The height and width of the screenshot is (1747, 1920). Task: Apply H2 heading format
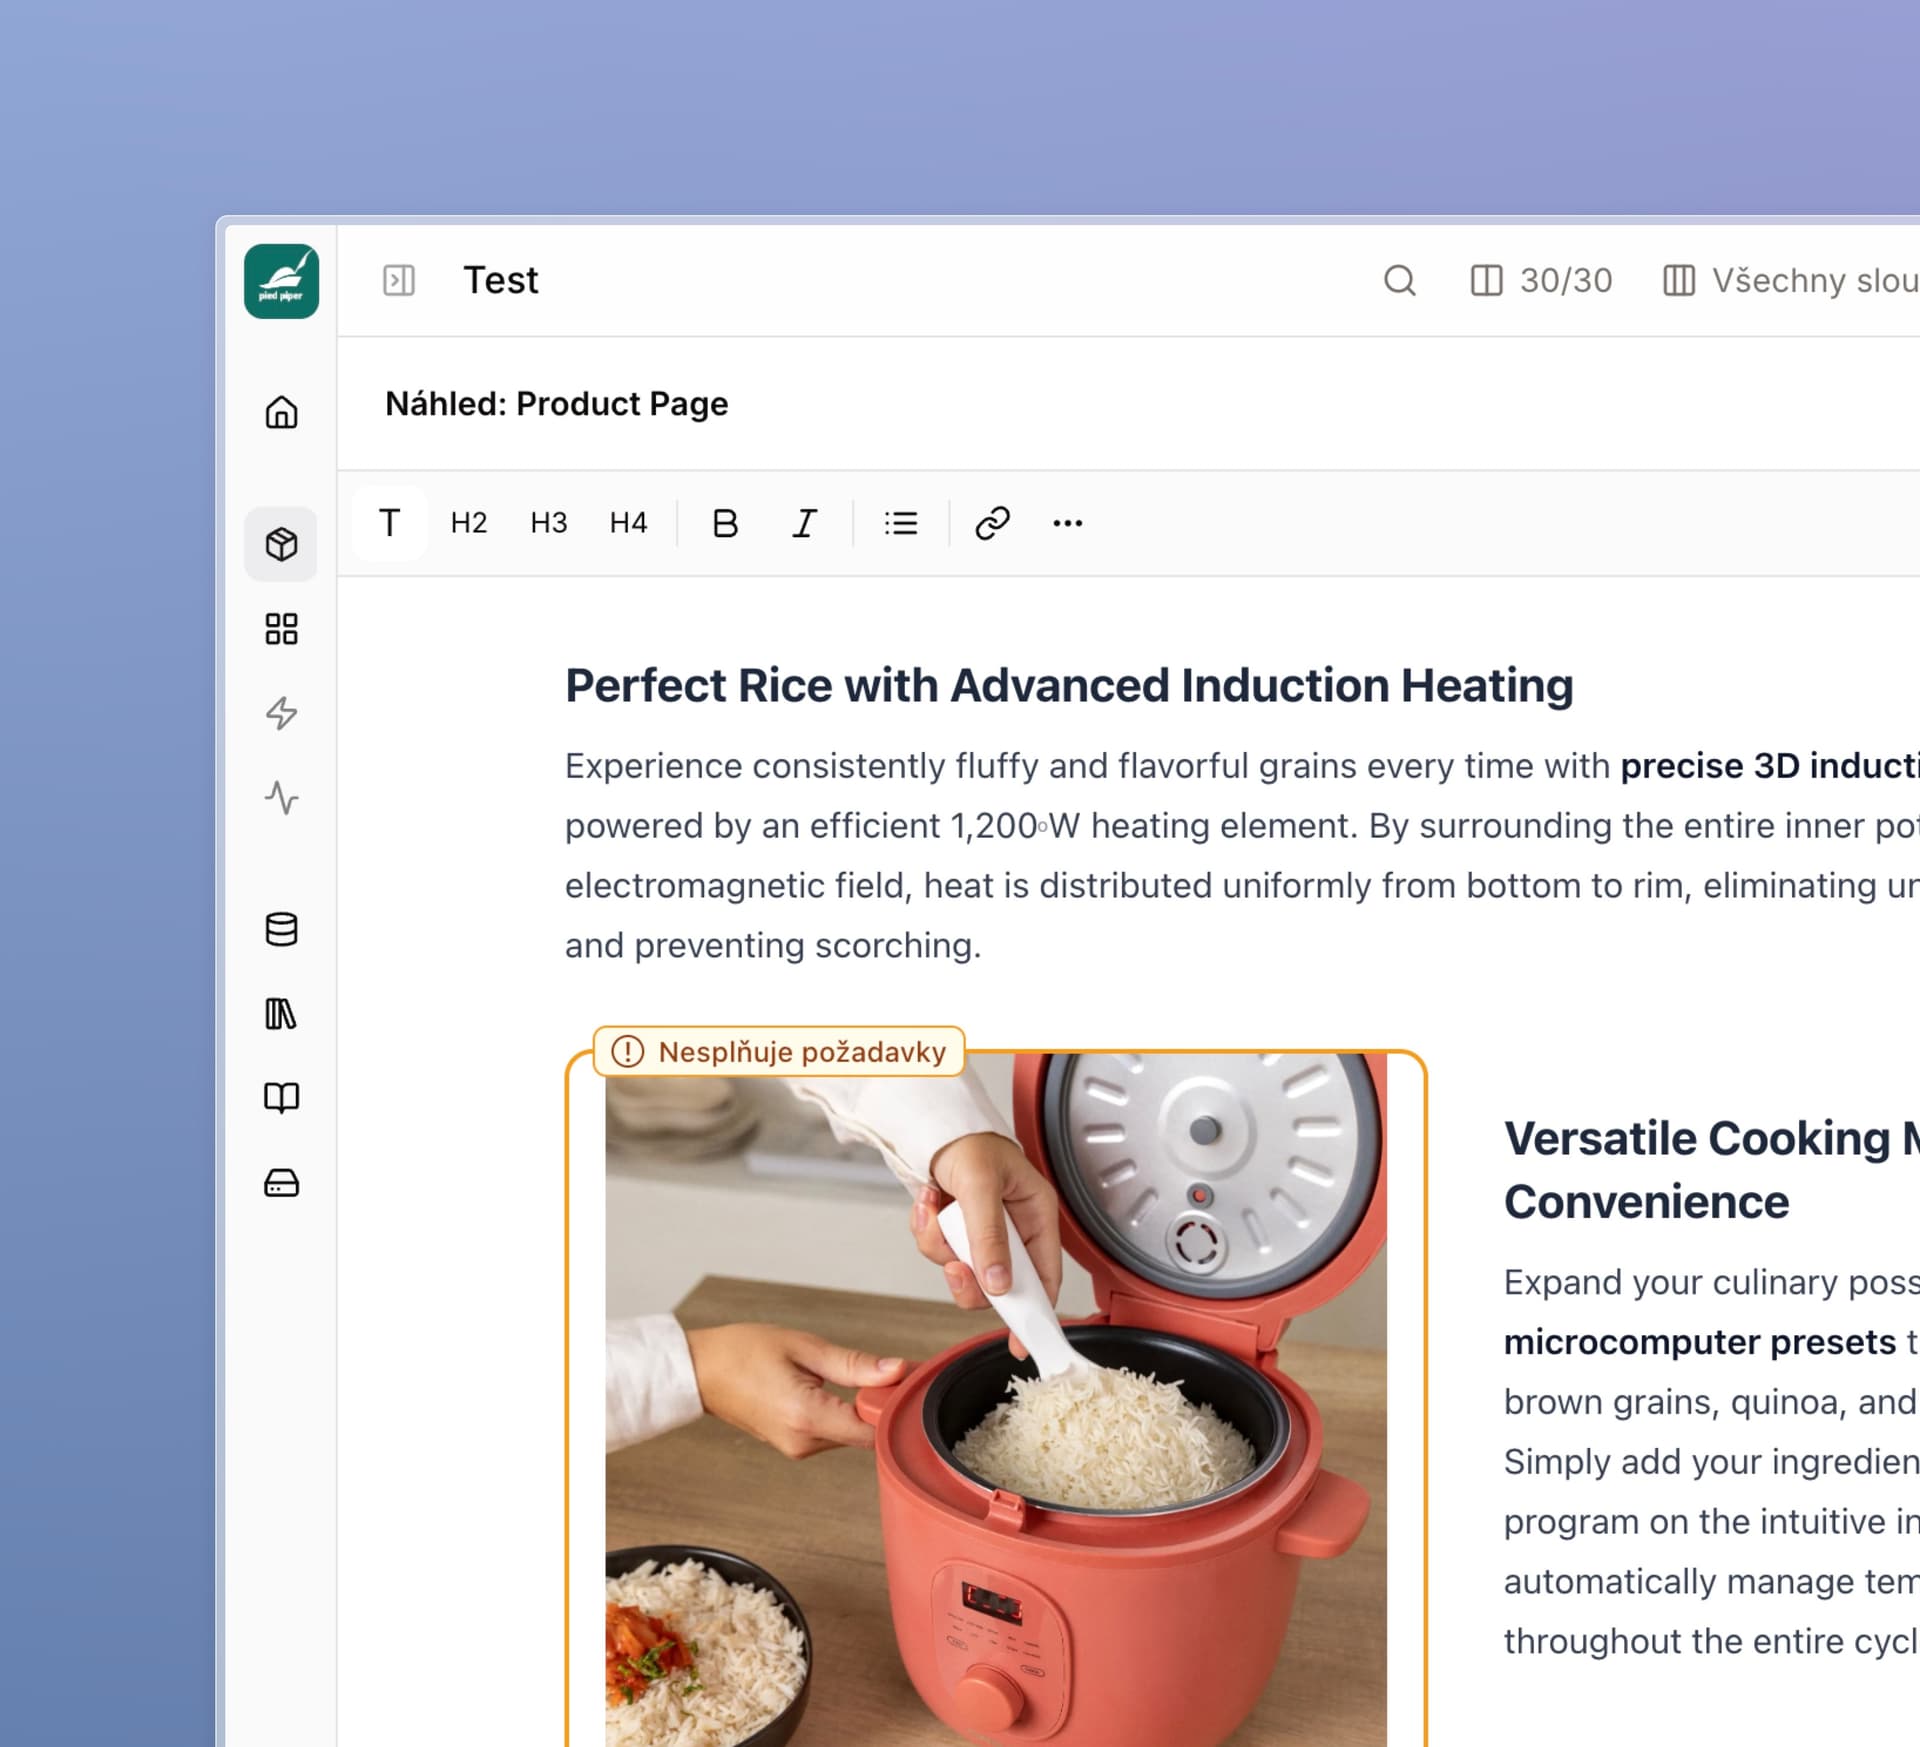pos(469,523)
